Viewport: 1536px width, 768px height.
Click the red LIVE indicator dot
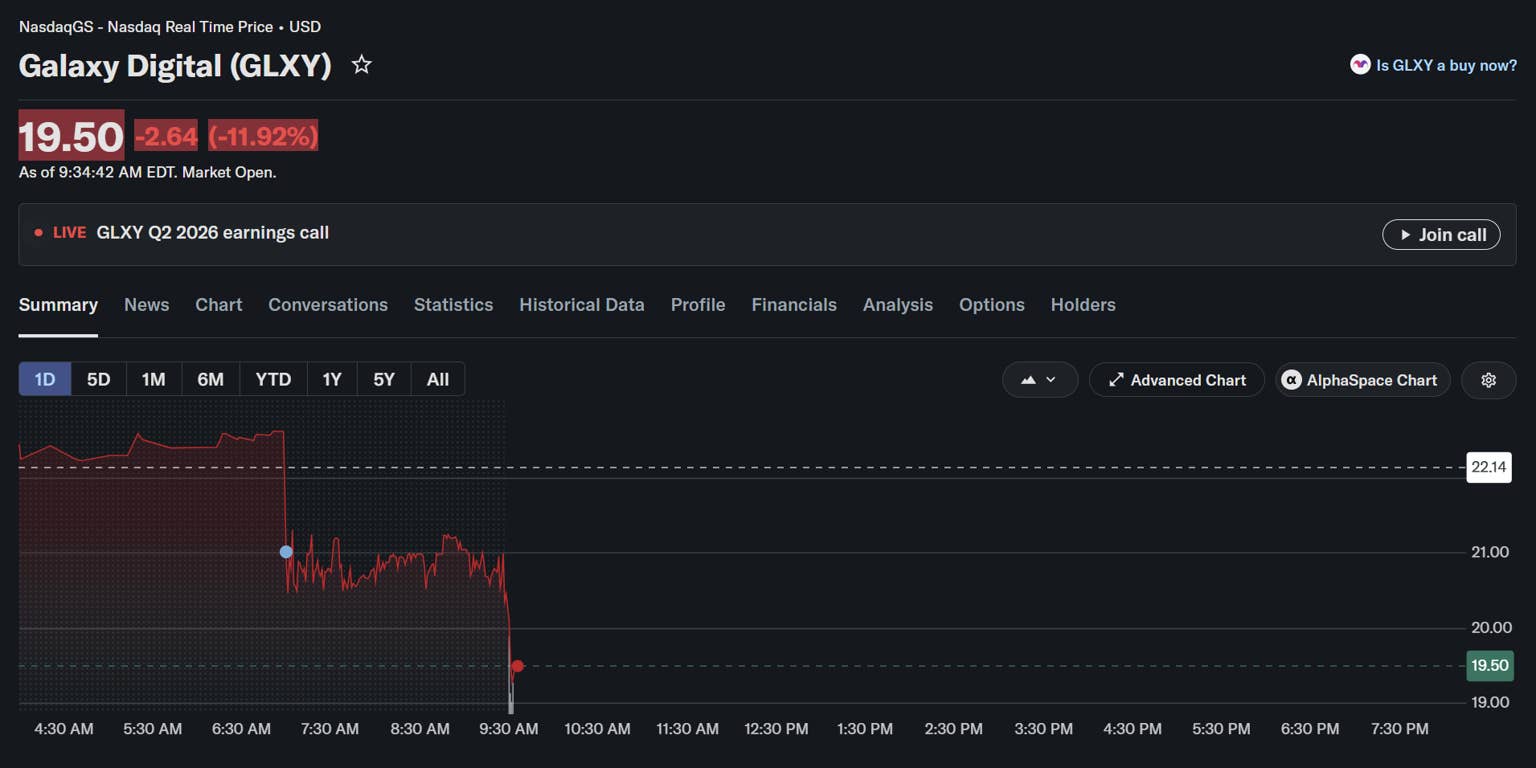(x=38, y=233)
